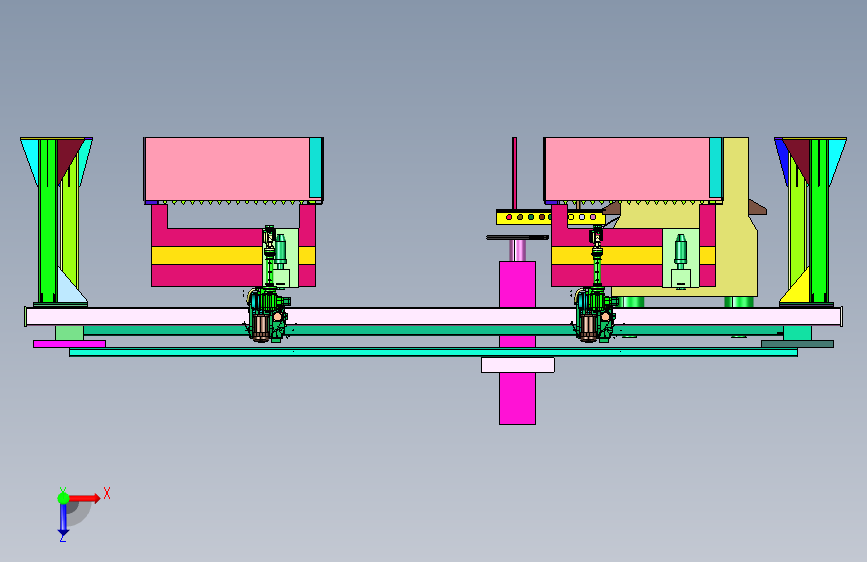The image size is (867, 562).
Task: Select the right pink rectangular top block
Action: 627,169
